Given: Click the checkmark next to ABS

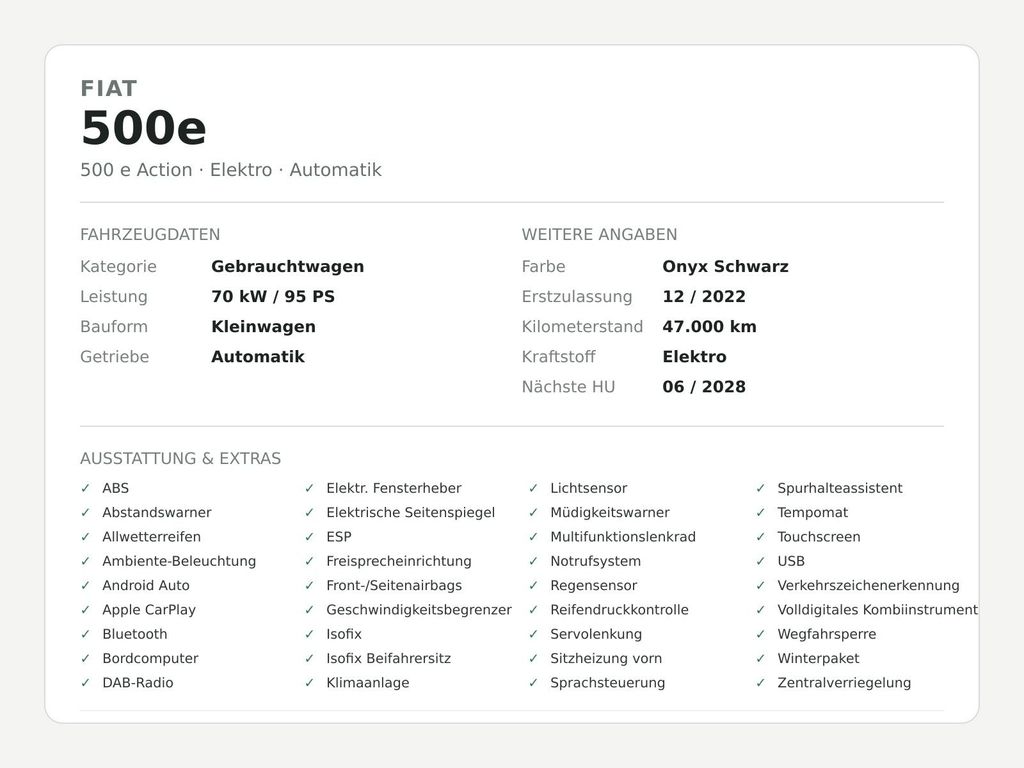Looking at the screenshot, I should pos(86,488).
